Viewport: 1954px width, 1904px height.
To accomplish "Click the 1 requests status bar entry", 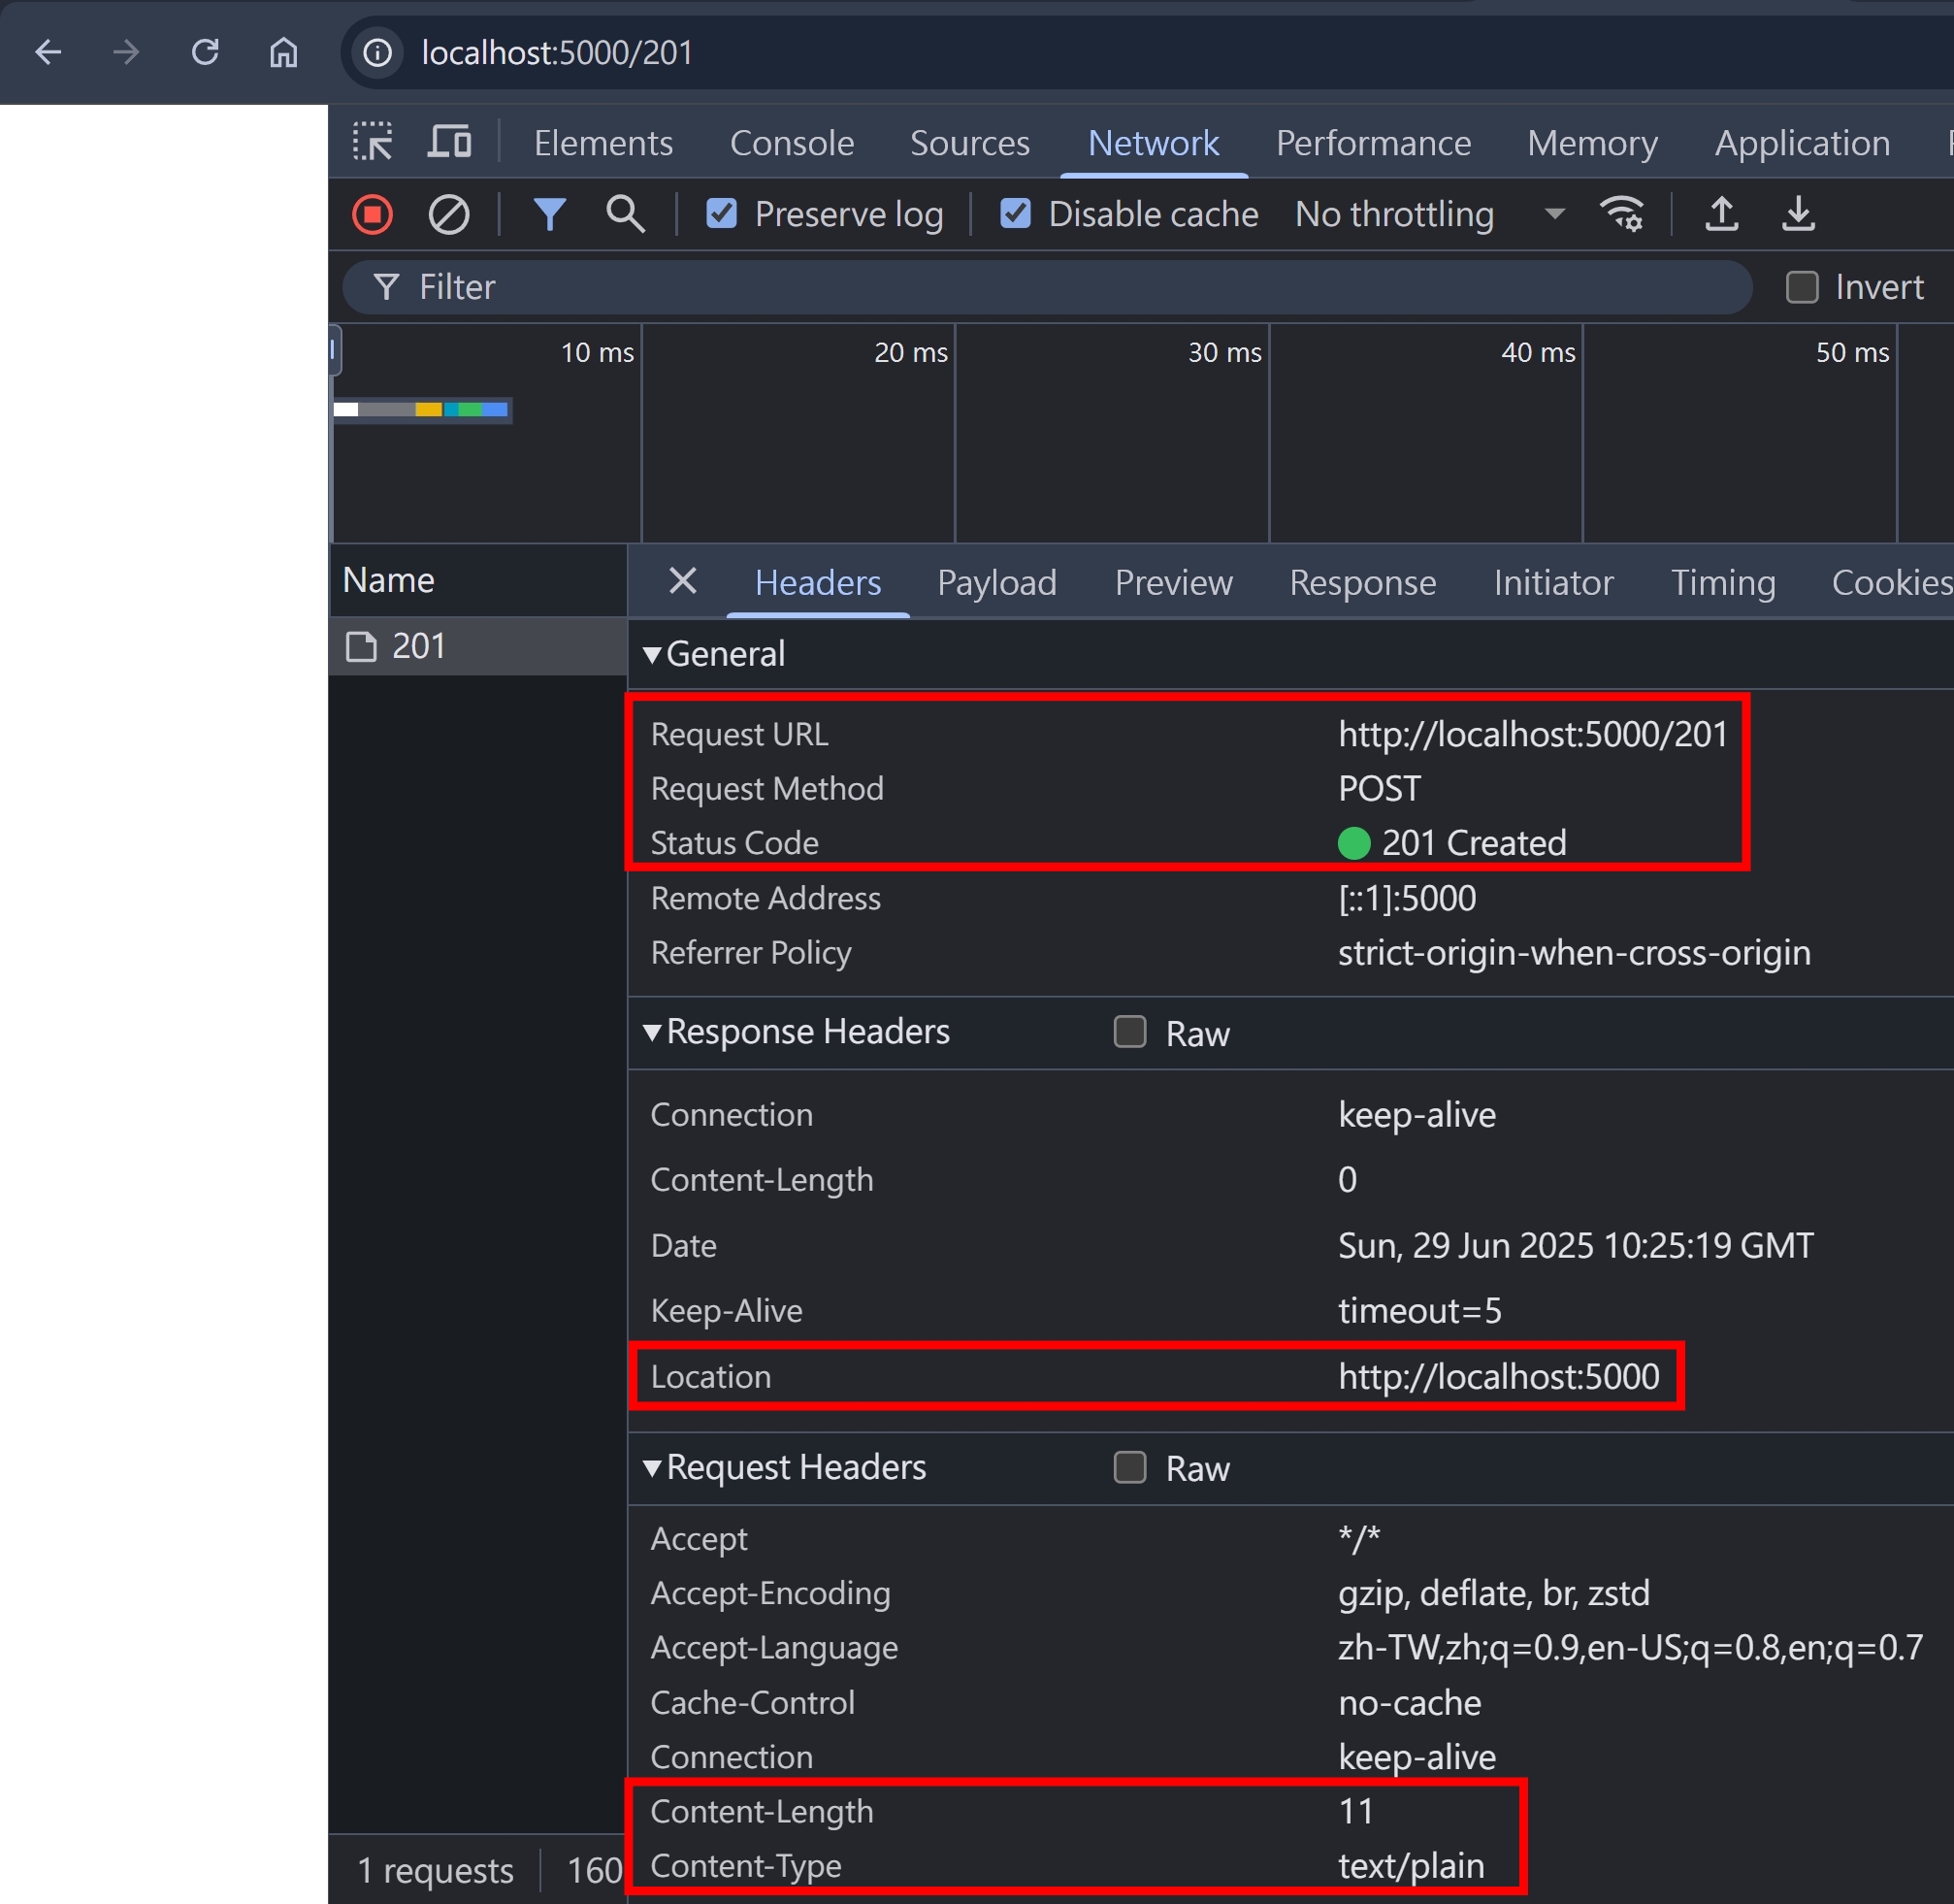I will tap(435, 1870).
